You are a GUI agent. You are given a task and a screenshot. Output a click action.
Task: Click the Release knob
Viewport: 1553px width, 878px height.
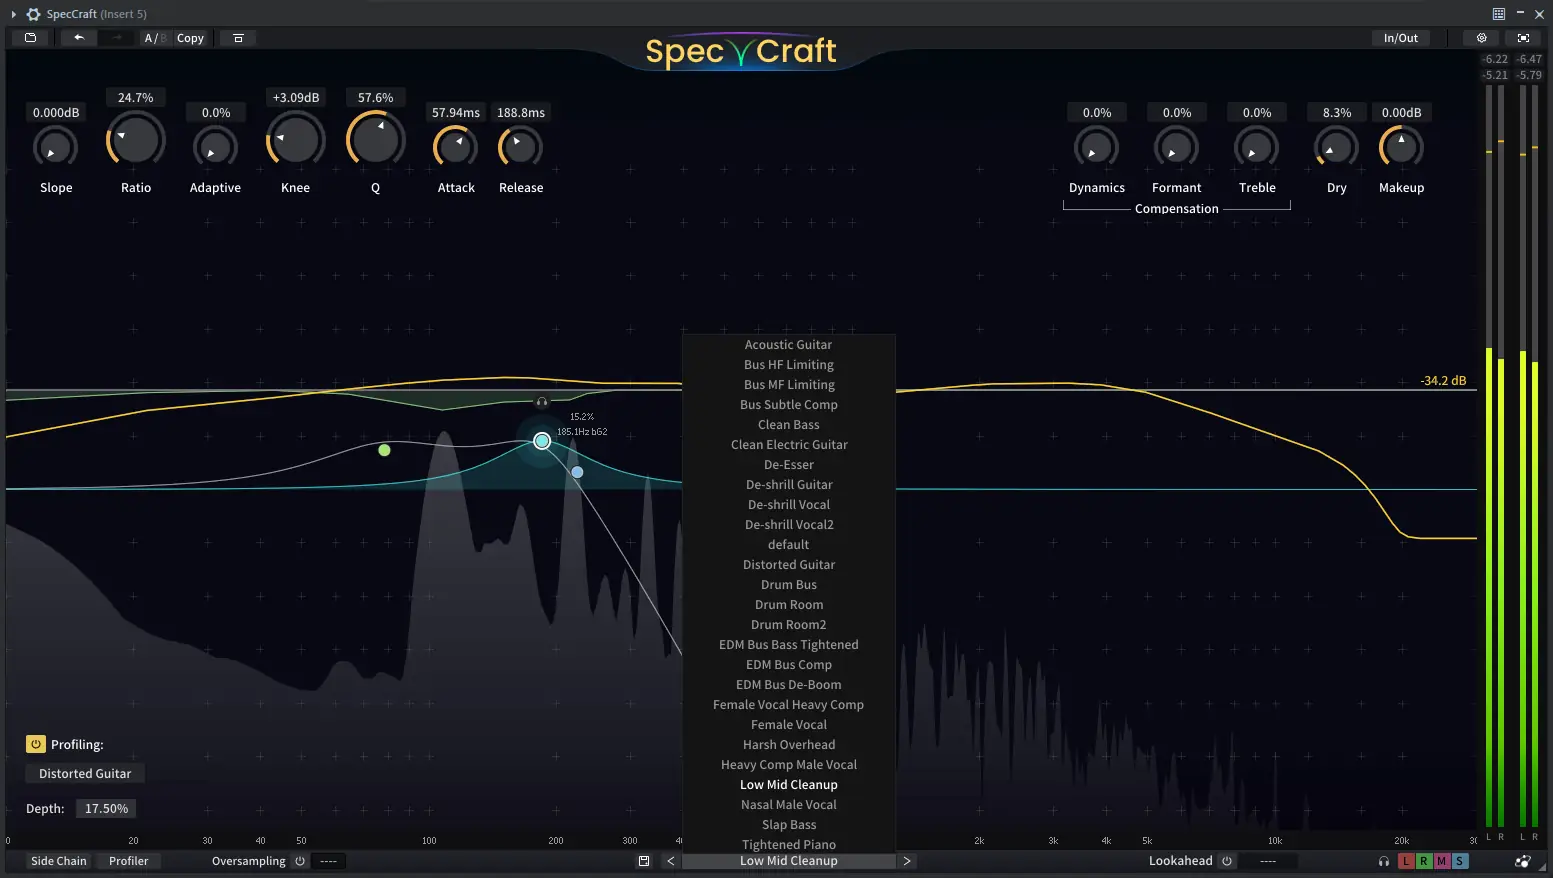point(521,148)
